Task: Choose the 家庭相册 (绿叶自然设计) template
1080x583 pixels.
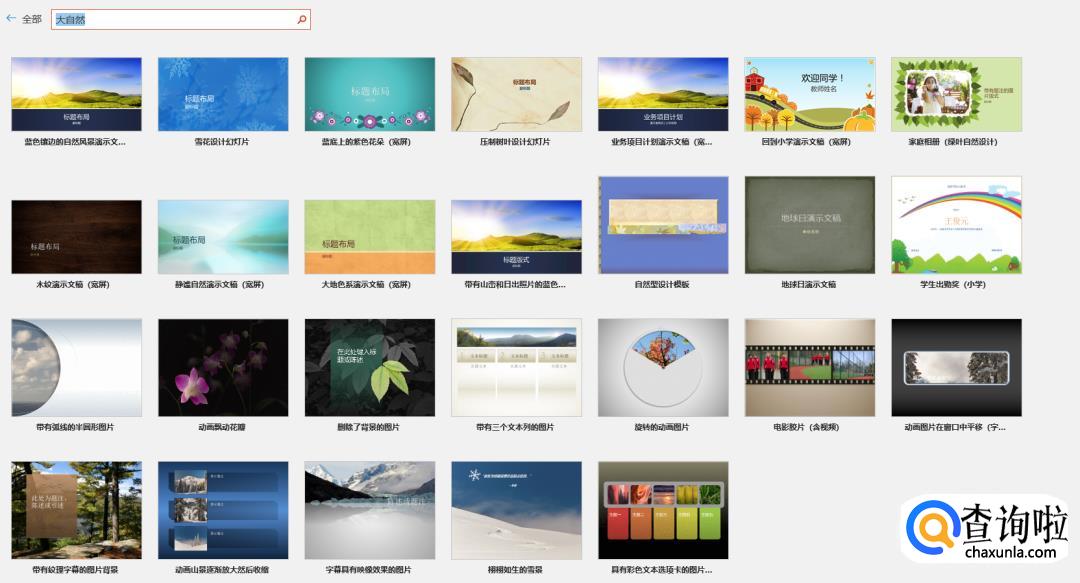Action: (x=957, y=94)
